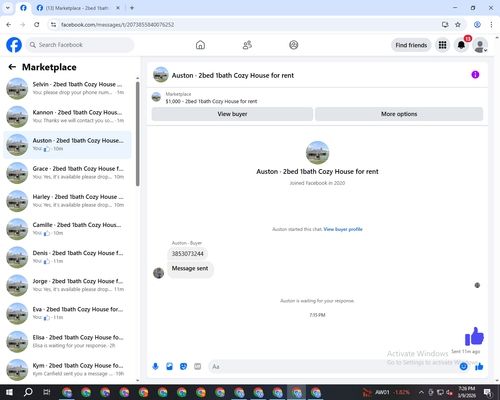Open the Groups icon in the top navigation
The height and width of the screenshot is (400, 500).
[294, 45]
